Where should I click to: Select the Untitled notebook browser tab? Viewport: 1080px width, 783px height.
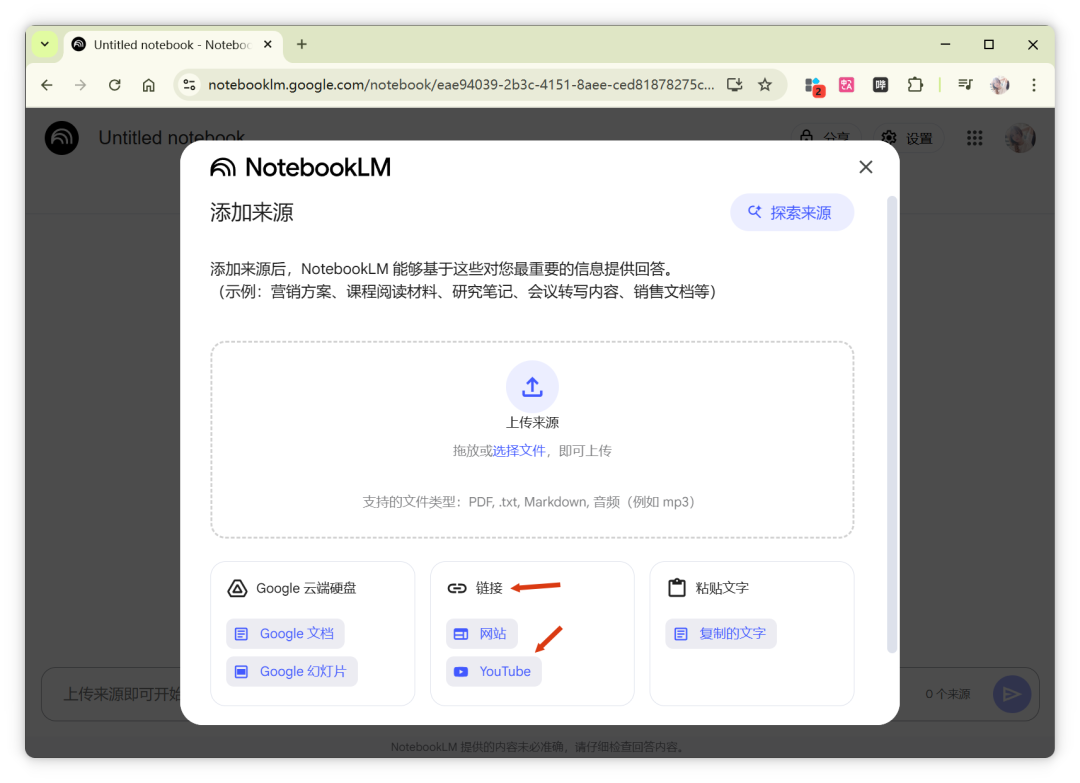(173, 45)
